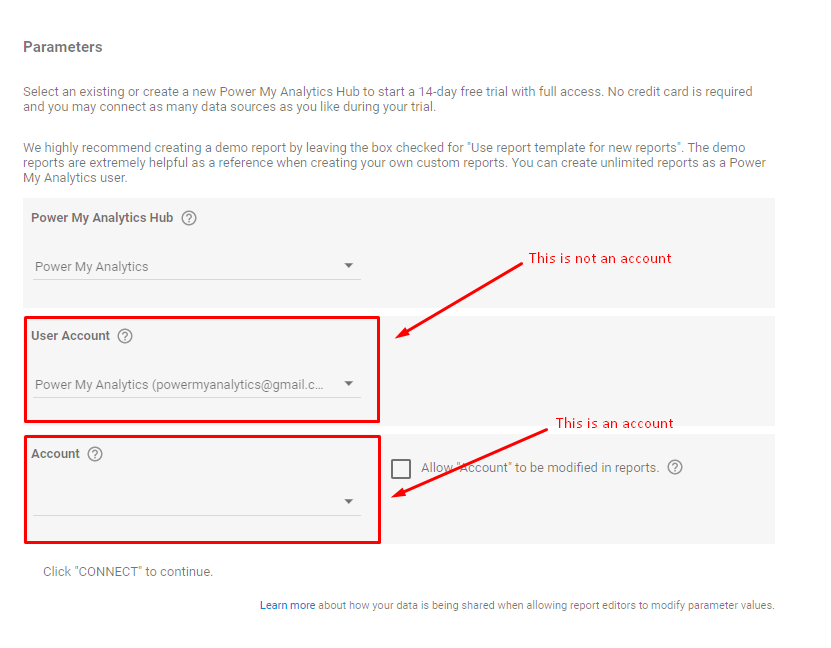Click the Parameters section heading
This screenshot has height=648, width=831.
click(x=62, y=47)
